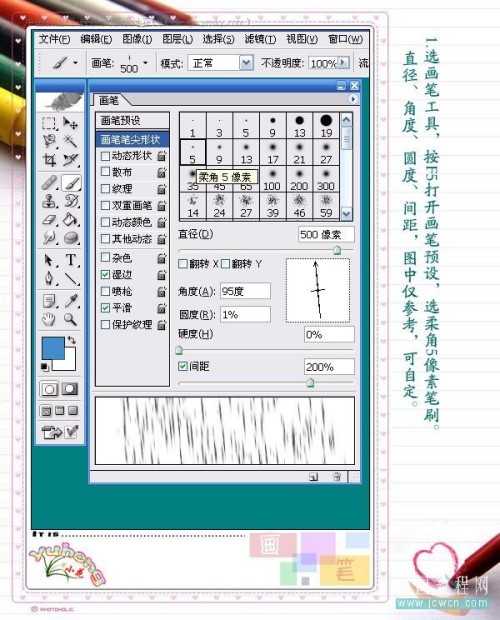
Task: Click 画笔 panel tab
Action: [109, 100]
